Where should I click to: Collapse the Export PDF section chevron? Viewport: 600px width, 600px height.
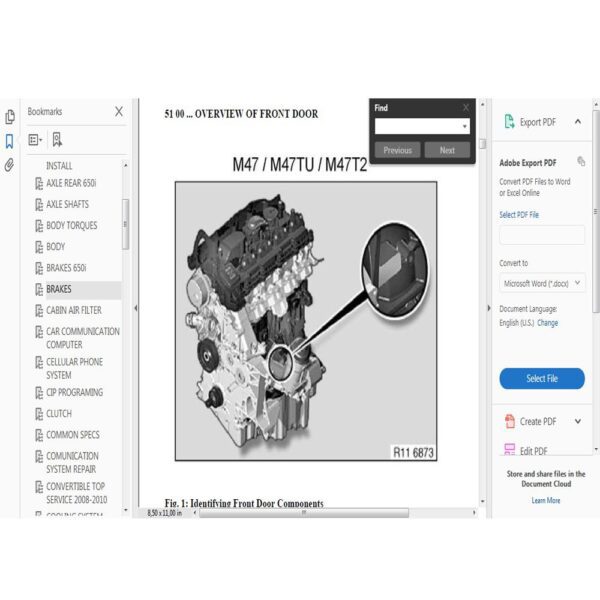[578, 122]
